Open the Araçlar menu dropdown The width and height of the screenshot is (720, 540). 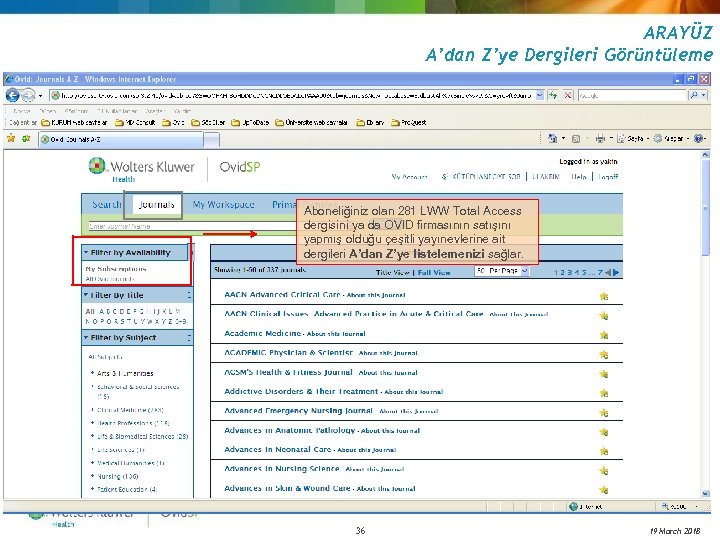670,138
